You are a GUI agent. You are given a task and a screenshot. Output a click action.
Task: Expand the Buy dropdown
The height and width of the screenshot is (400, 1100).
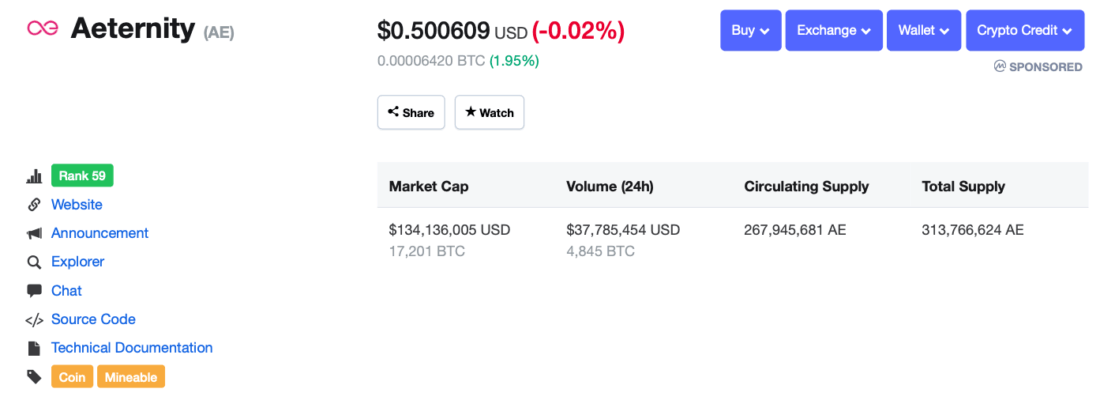point(750,31)
